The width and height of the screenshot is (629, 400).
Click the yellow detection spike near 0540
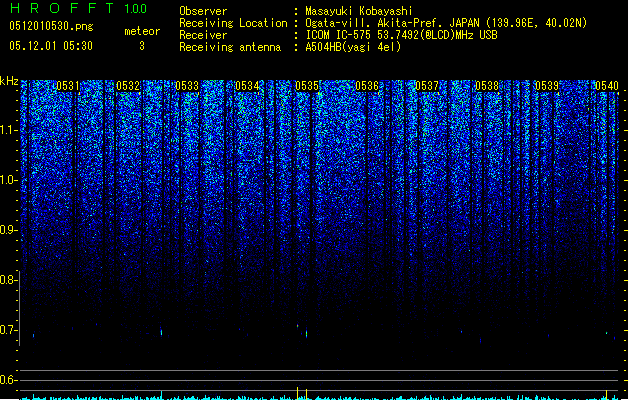pyautogui.click(x=606, y=394)
